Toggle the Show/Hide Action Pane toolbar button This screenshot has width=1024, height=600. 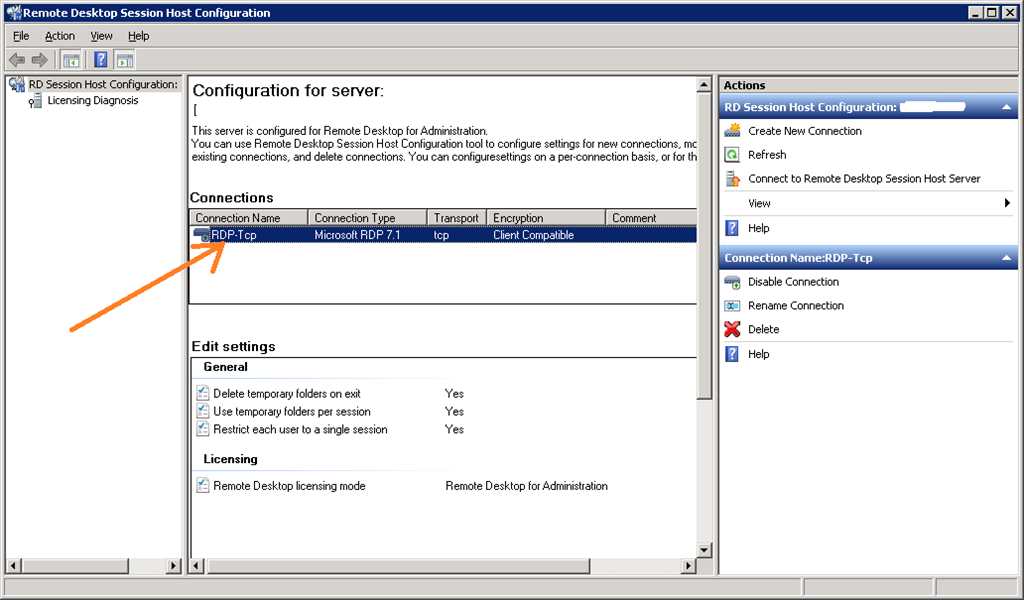coord(124,60)
